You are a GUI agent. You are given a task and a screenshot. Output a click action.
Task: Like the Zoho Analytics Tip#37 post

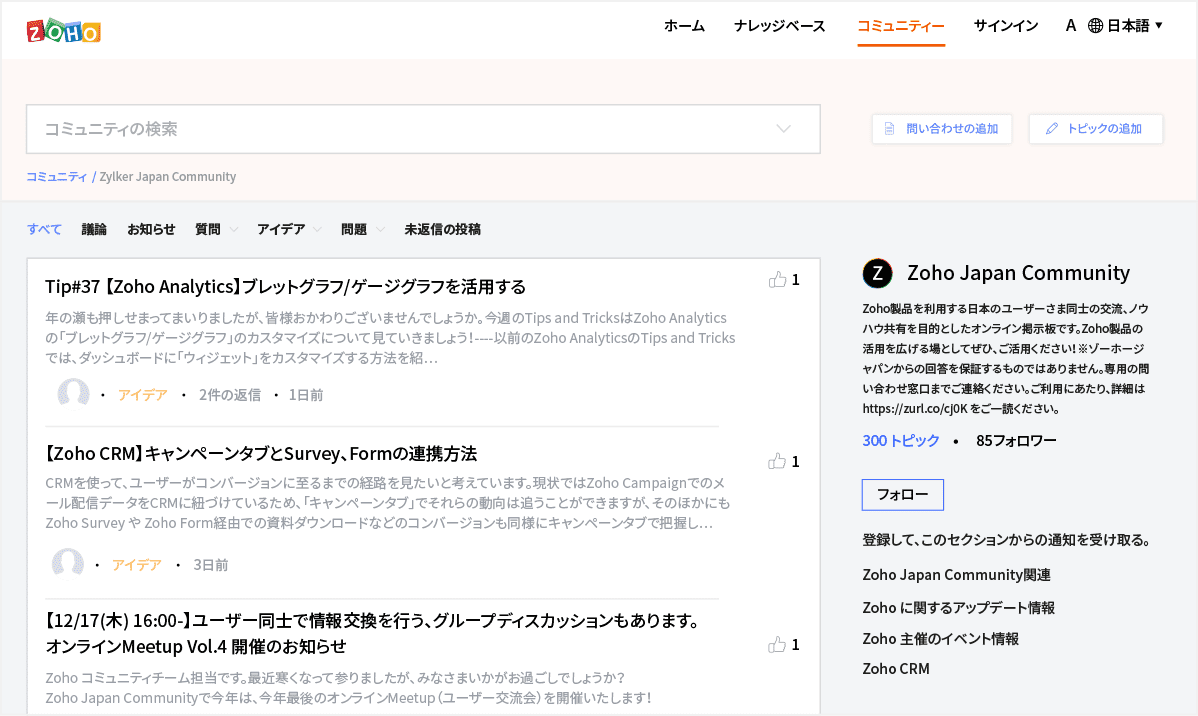(x=777, y=280)
